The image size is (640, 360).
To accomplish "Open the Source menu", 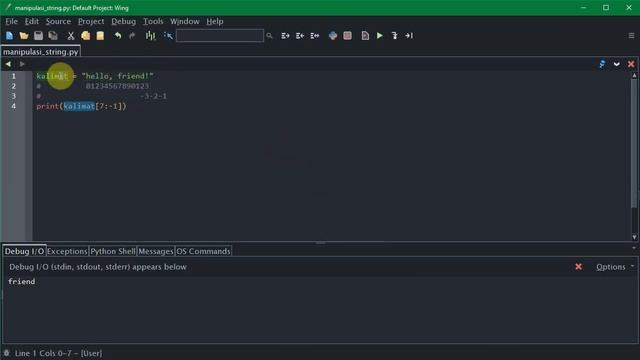I will (58, 21).
